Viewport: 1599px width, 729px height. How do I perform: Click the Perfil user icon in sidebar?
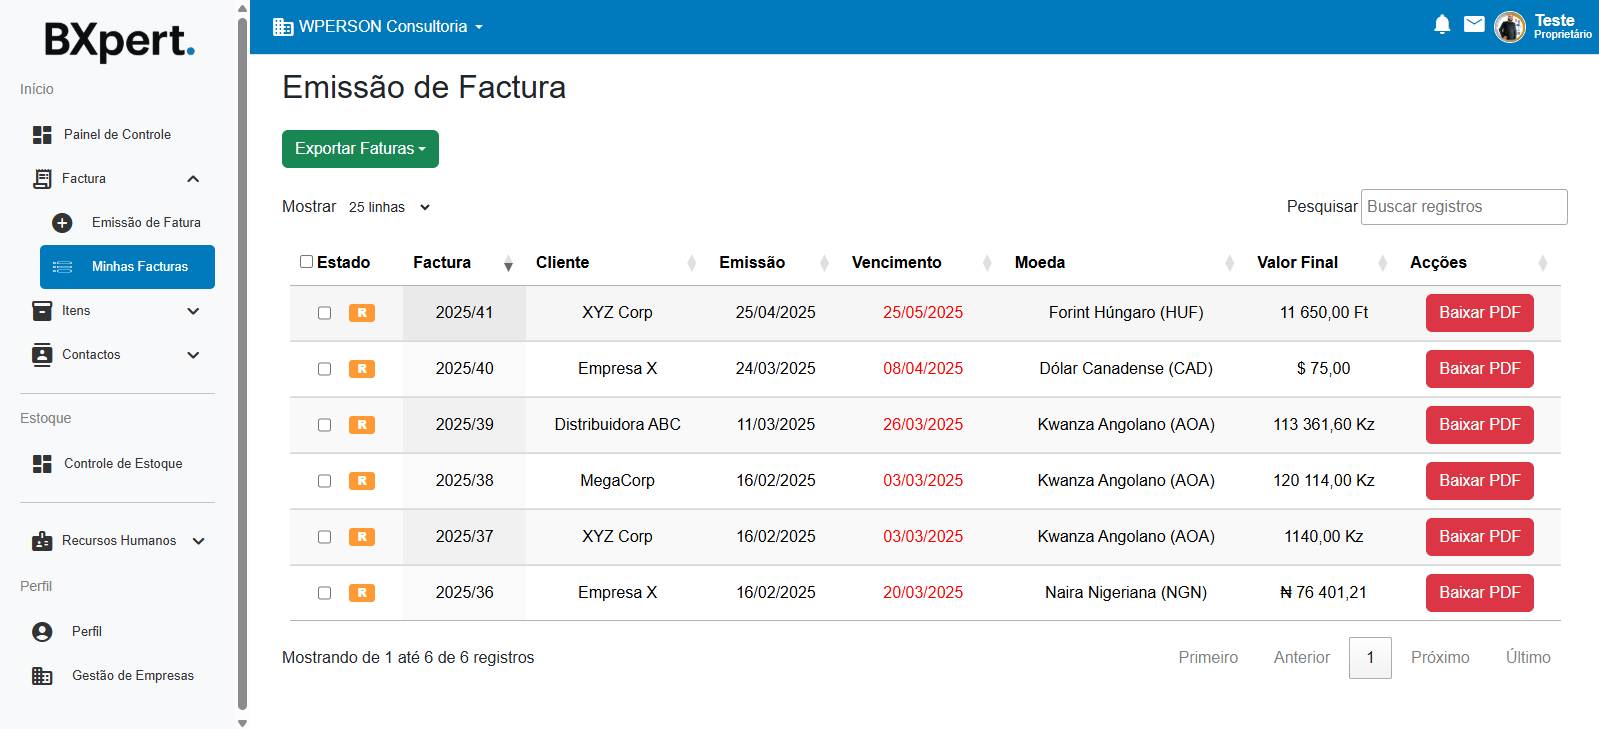pyautogui.click(x=42, y=632)
